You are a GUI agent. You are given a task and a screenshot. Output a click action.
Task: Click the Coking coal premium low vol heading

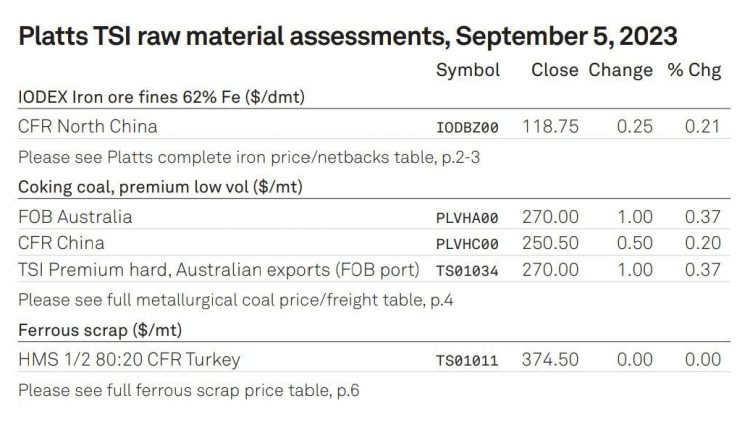coord(160,187)
